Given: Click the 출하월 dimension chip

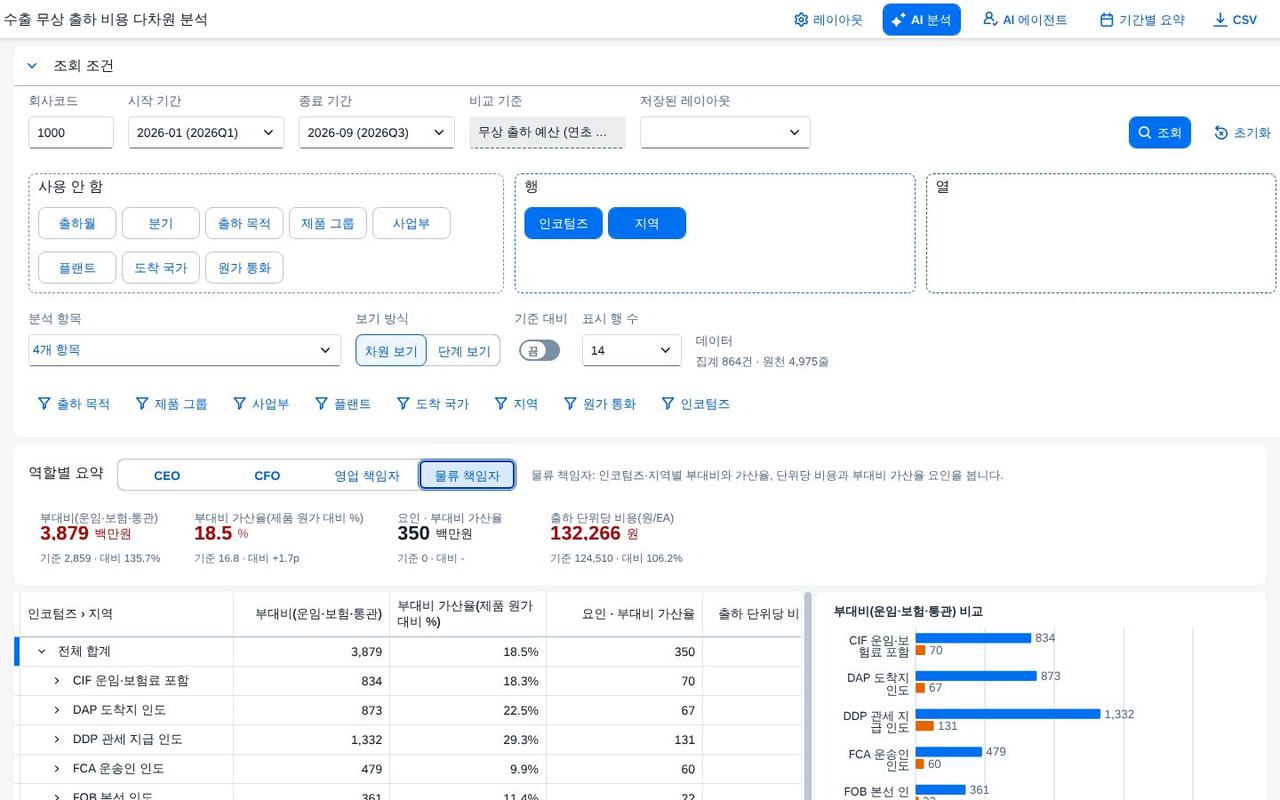Looking at the screenshot, I should (x=77, y=224).
